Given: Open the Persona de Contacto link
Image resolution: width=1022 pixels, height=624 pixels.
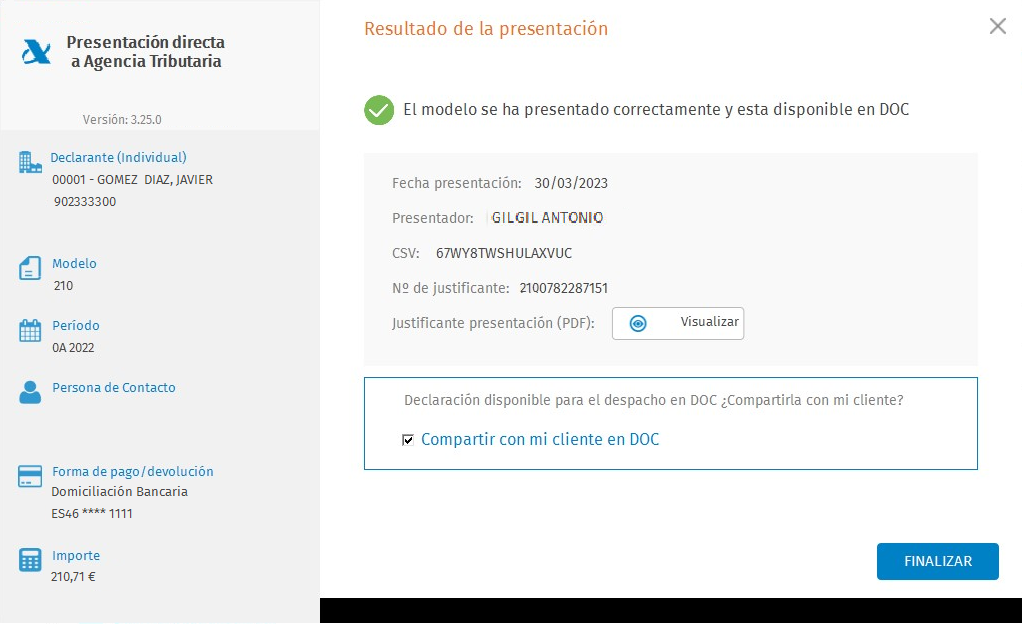Looking at the screenshot, I should point(113,387).
